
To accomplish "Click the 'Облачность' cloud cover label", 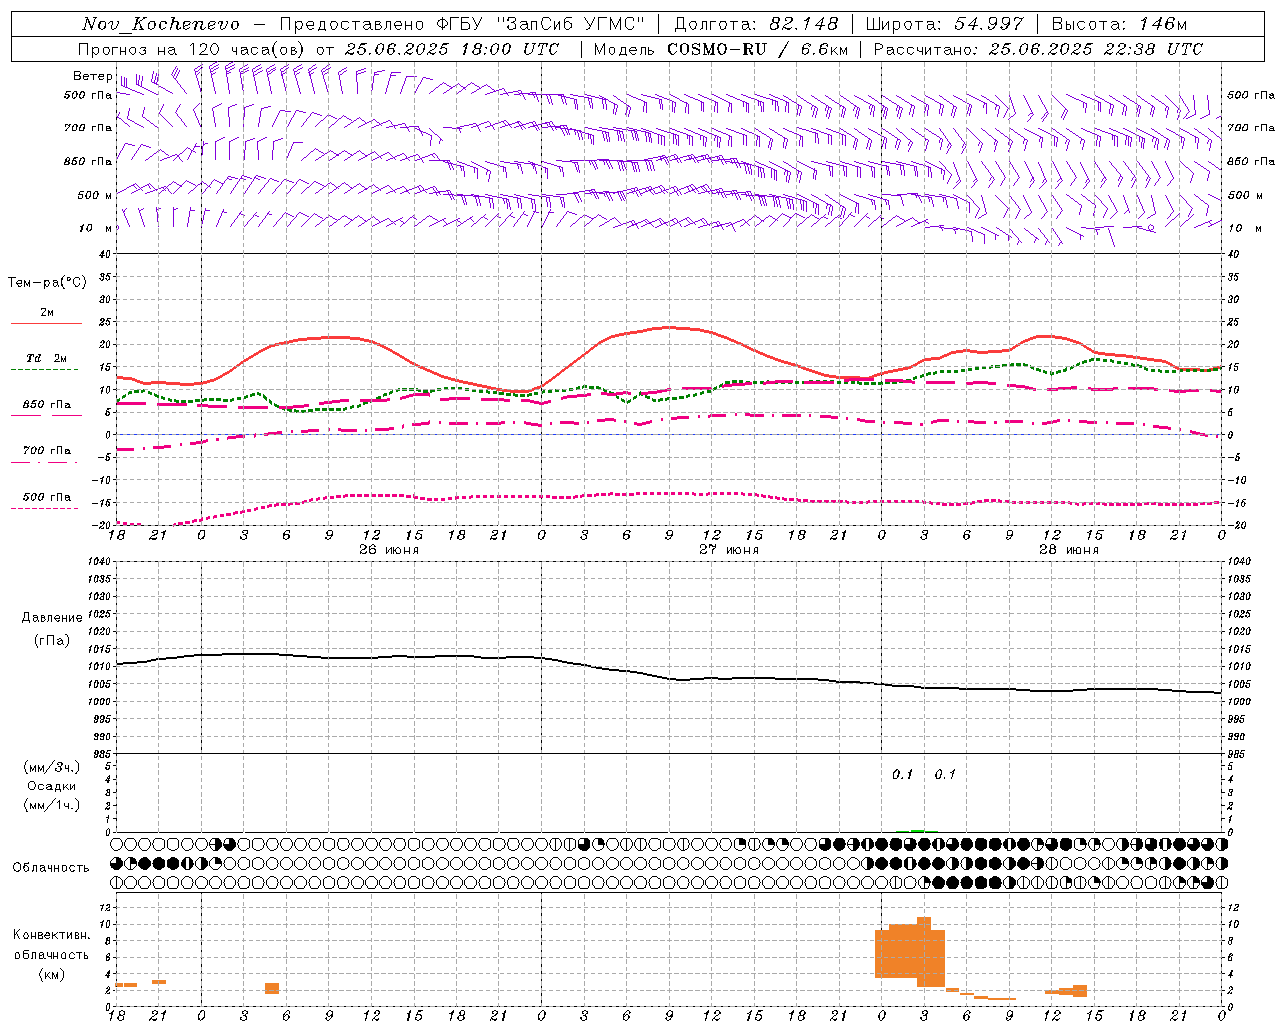I will [51, 868].
